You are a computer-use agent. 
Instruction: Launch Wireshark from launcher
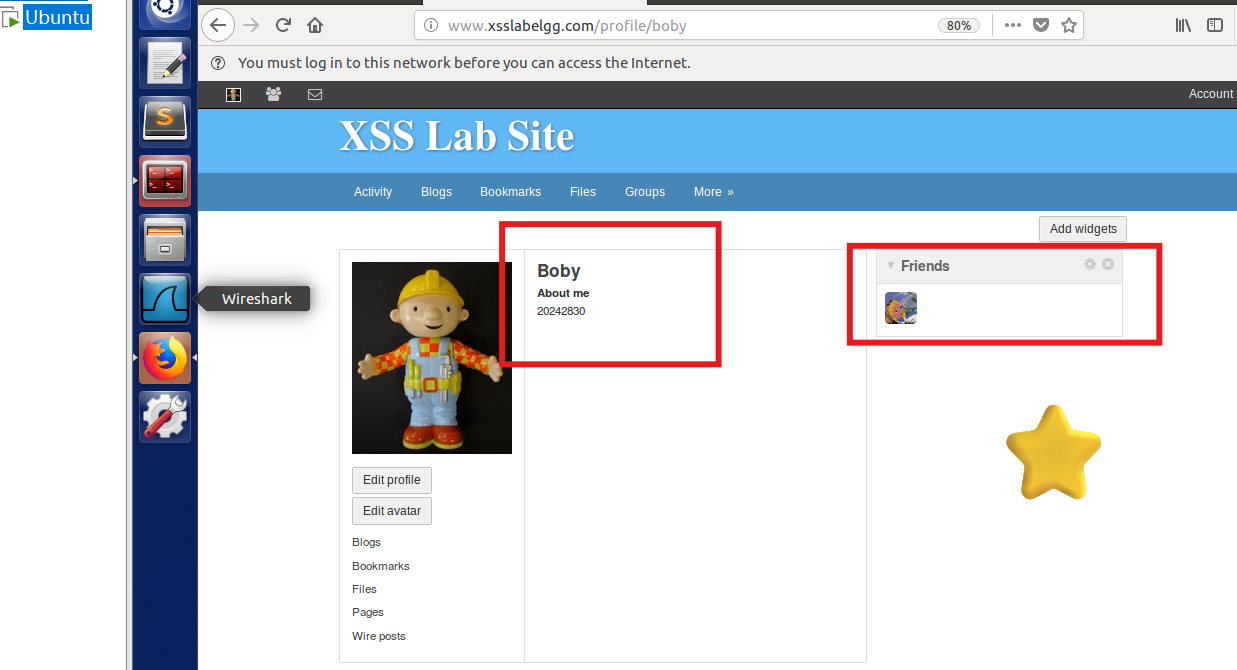pos(165,299)
